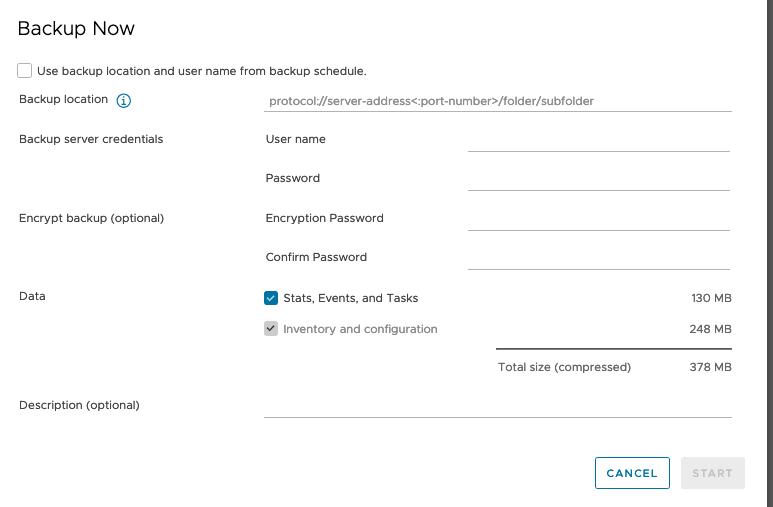The width and height of the screenshot is (773, 507).
Task: Click the User name field
Action: [x=598, y=140]
